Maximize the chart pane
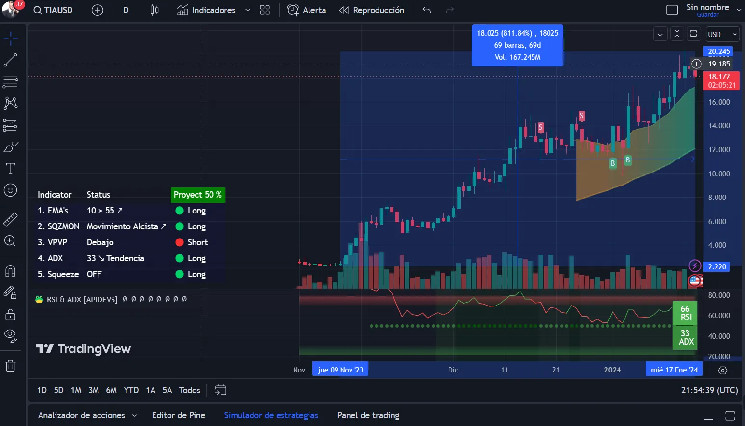 point(693,34)
